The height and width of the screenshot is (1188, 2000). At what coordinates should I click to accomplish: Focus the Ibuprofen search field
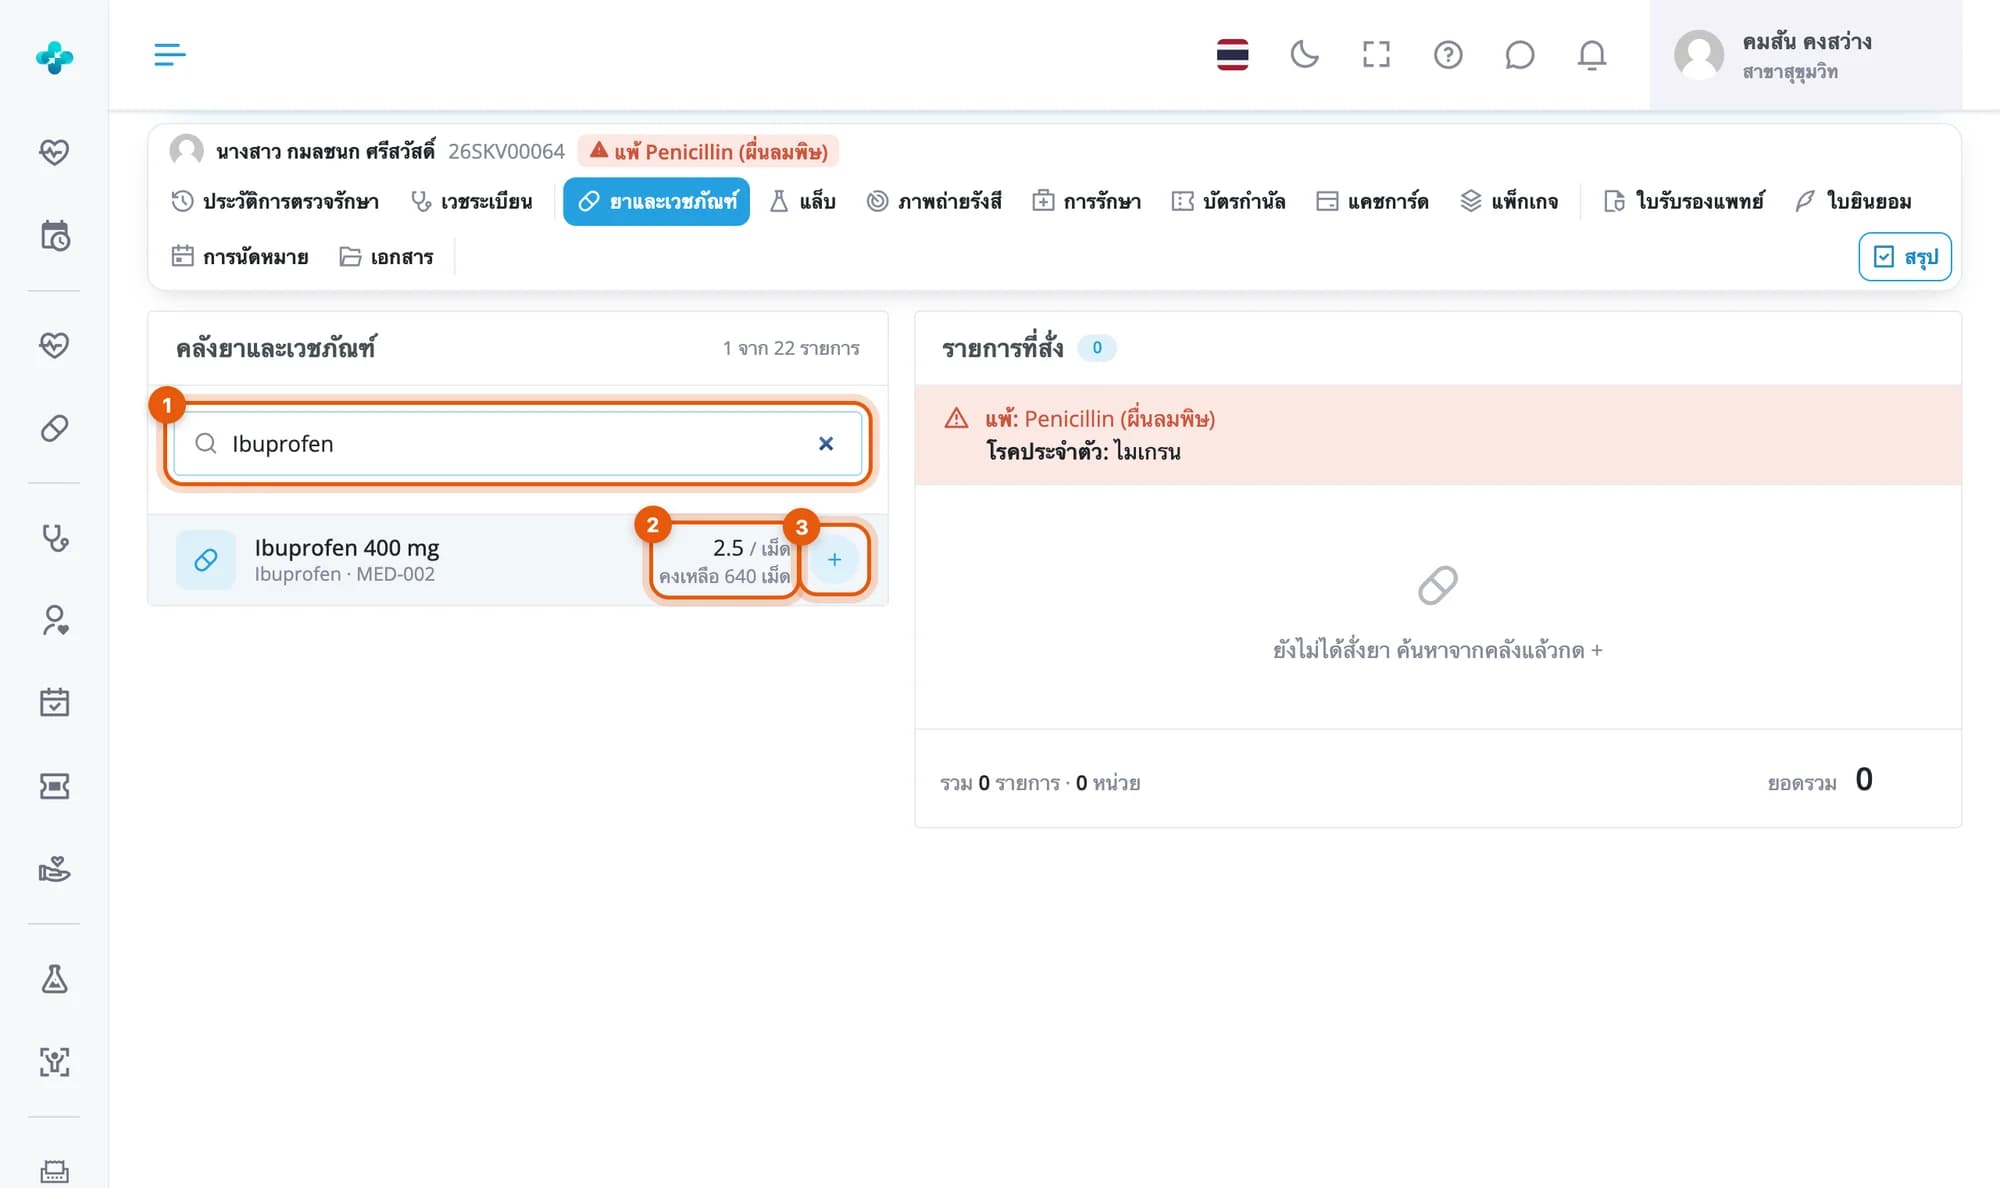click(x=517, y=443)
